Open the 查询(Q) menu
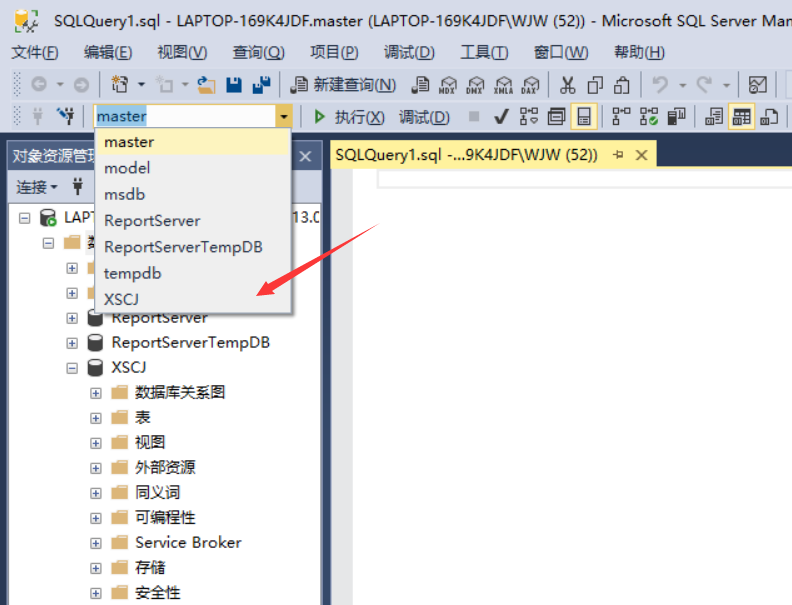The image size is (792, 605). tap(258, 52)
